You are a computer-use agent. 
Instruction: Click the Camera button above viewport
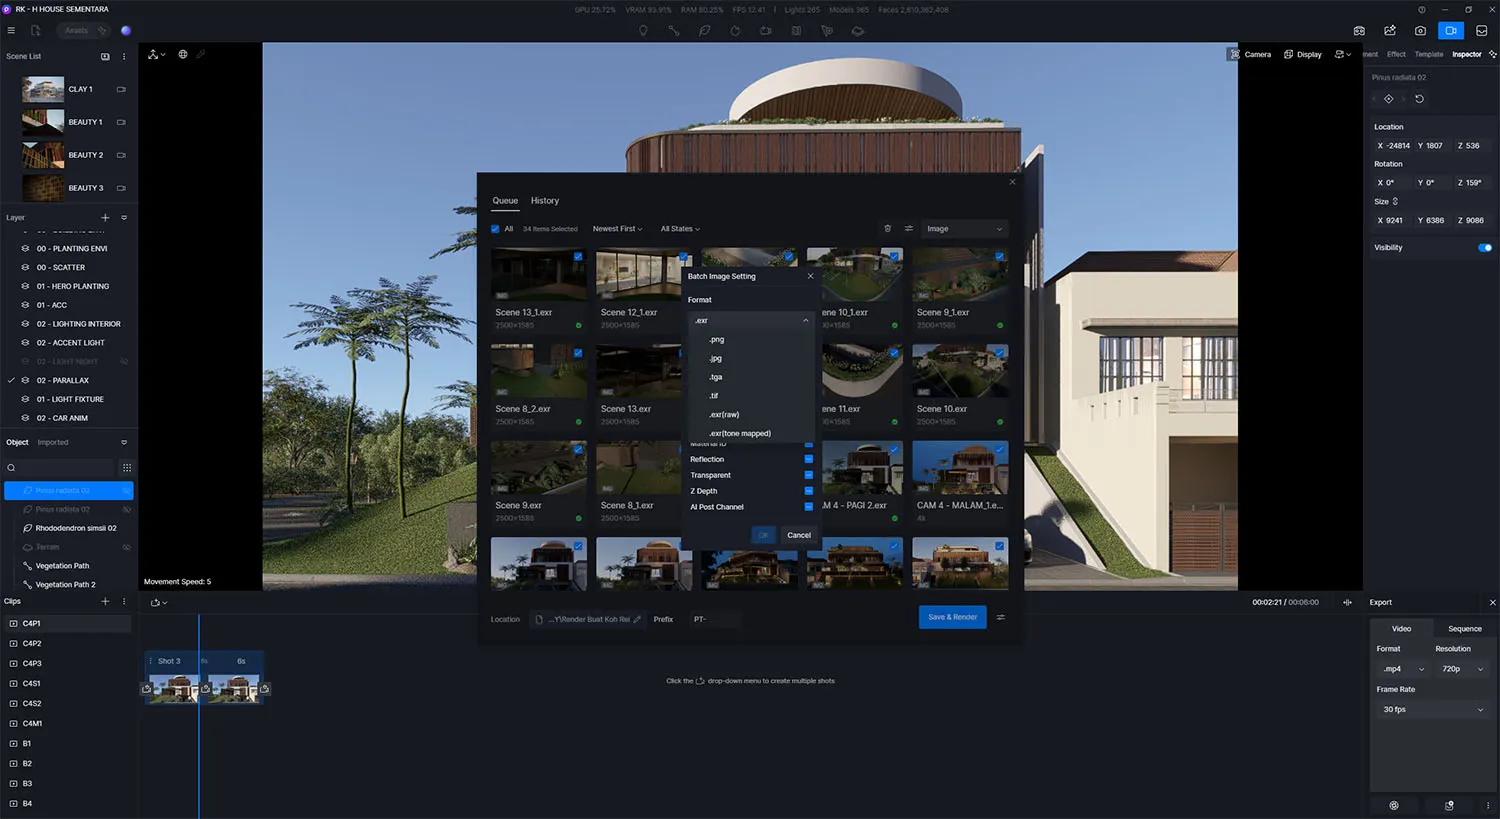(1250, 54)
